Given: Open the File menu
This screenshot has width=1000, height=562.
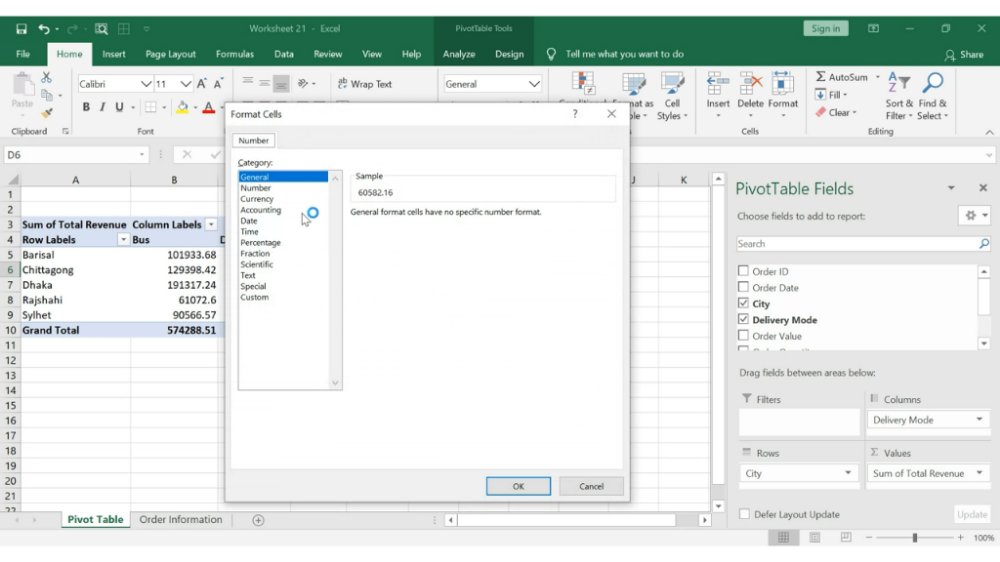Looking at the screenshot, I should (x=23, y=54).
